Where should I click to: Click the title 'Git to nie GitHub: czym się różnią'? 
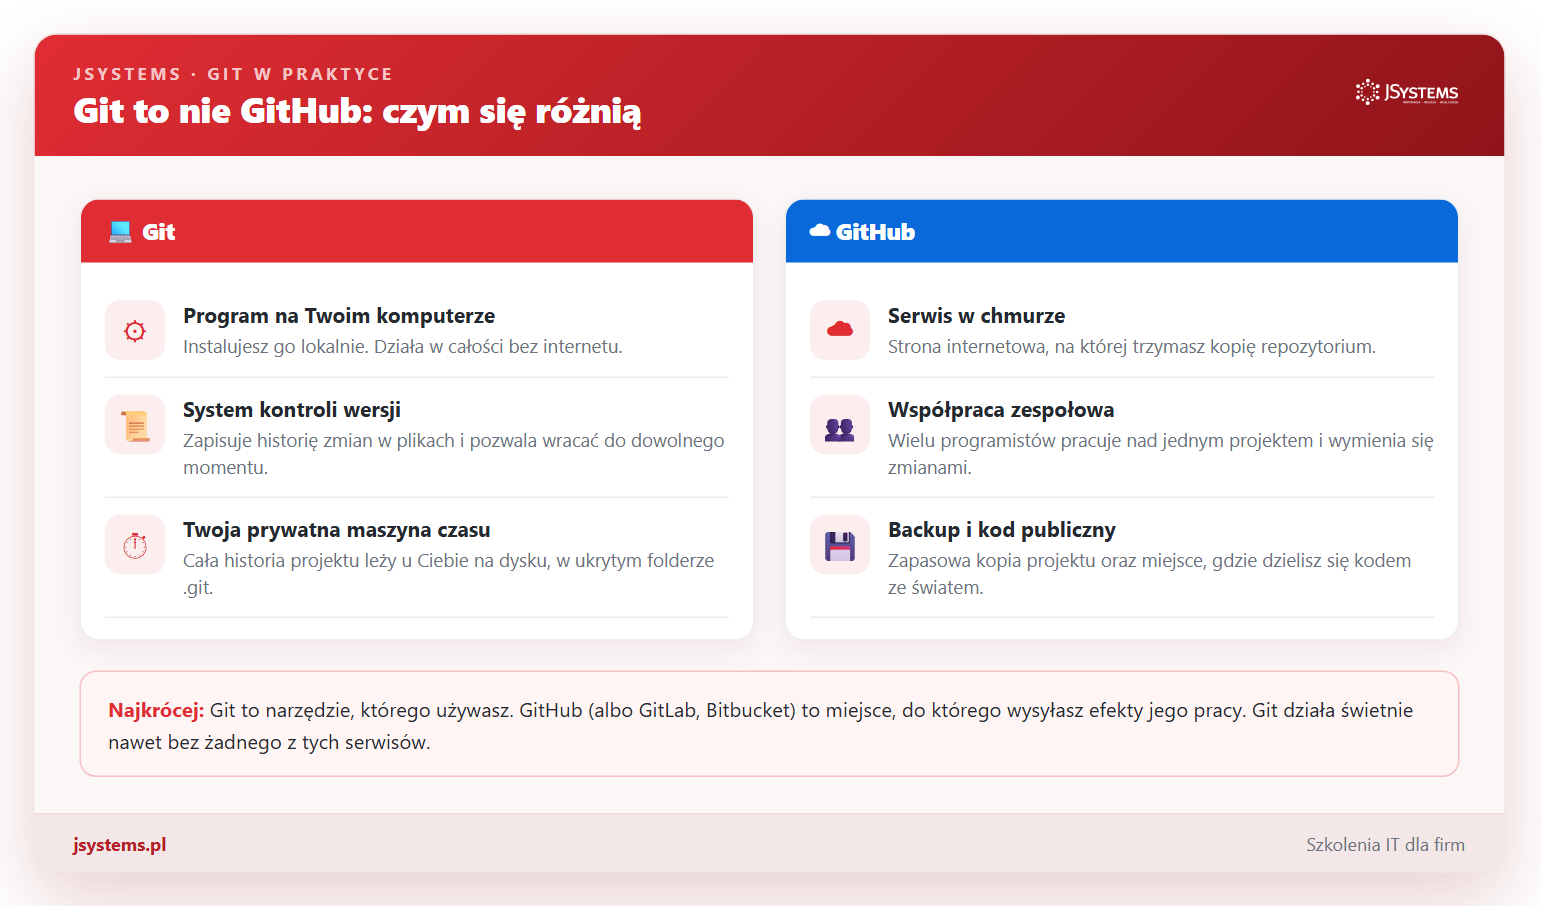coord(357,111)
